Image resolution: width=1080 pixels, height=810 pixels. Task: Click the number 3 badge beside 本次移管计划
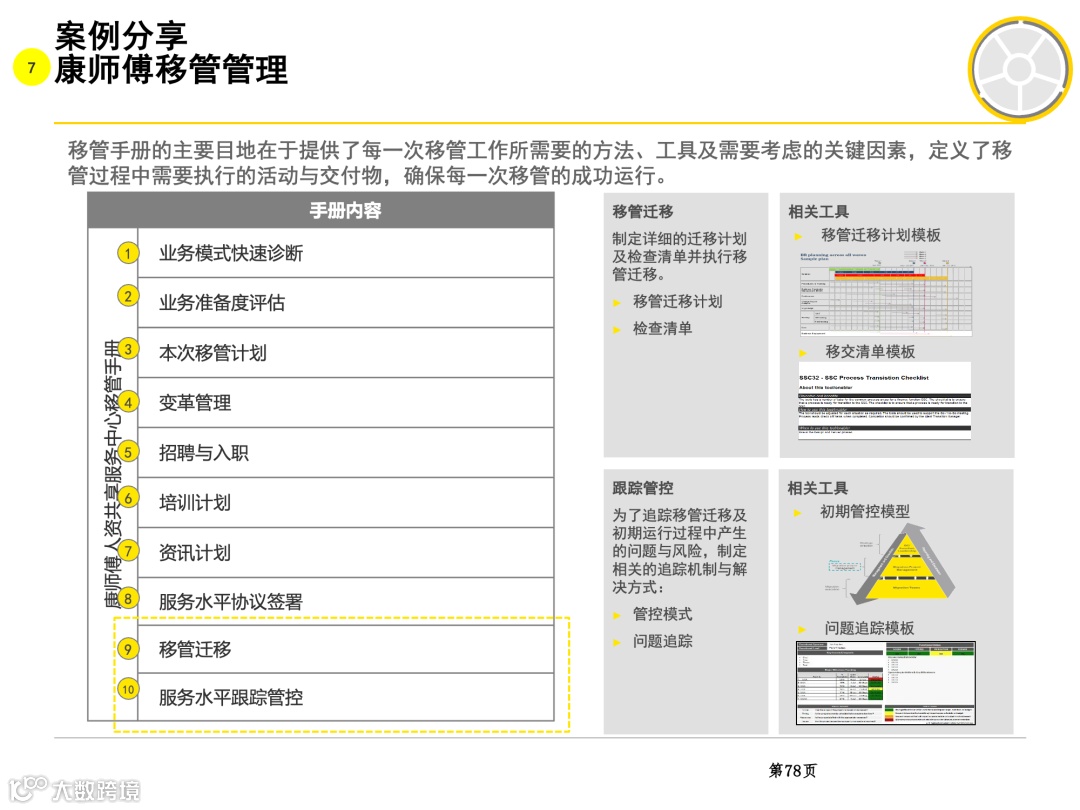127,349
